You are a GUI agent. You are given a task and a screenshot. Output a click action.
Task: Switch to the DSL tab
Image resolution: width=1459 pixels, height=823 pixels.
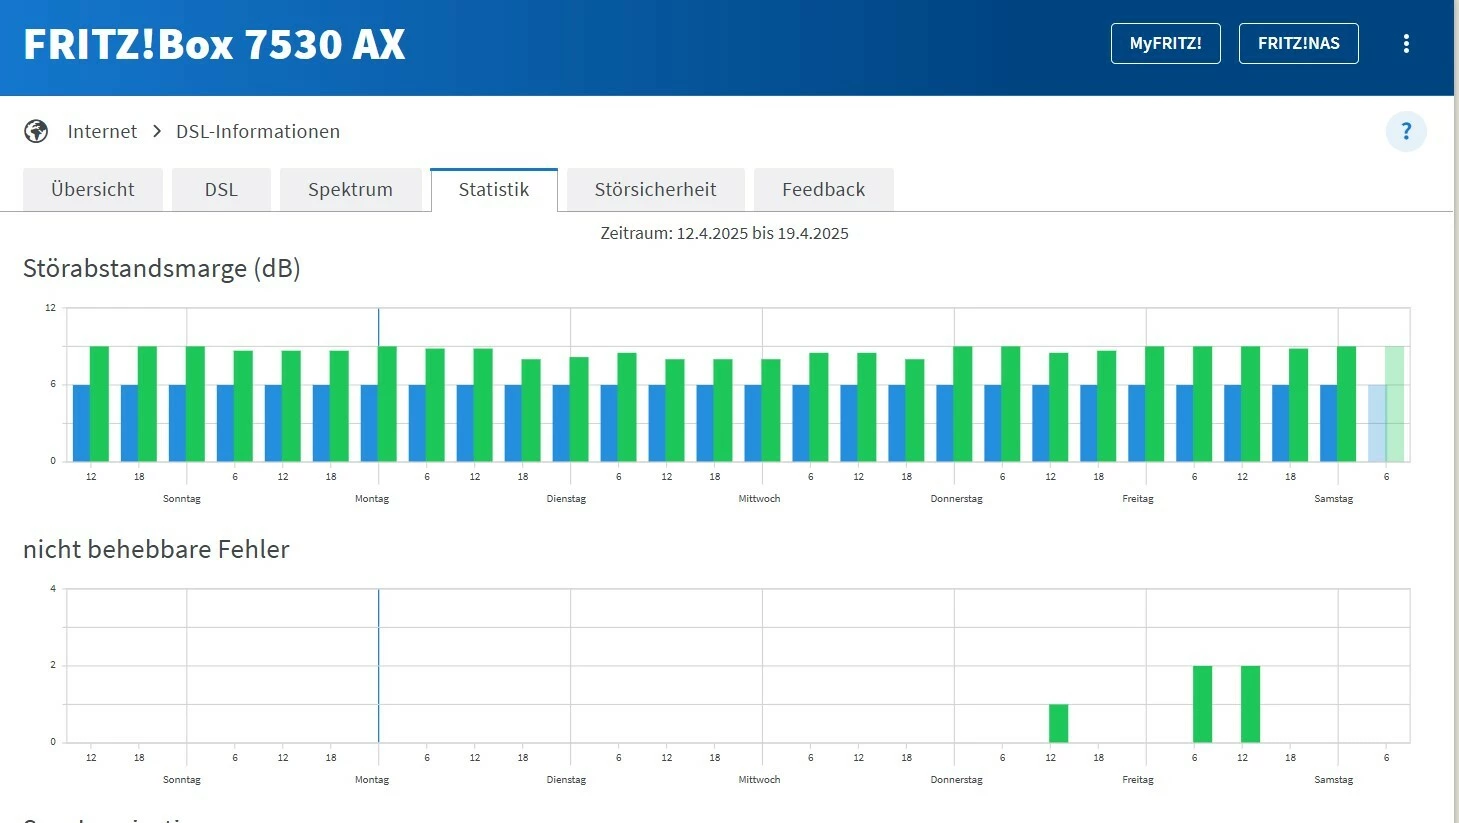[x=221, y=190]
